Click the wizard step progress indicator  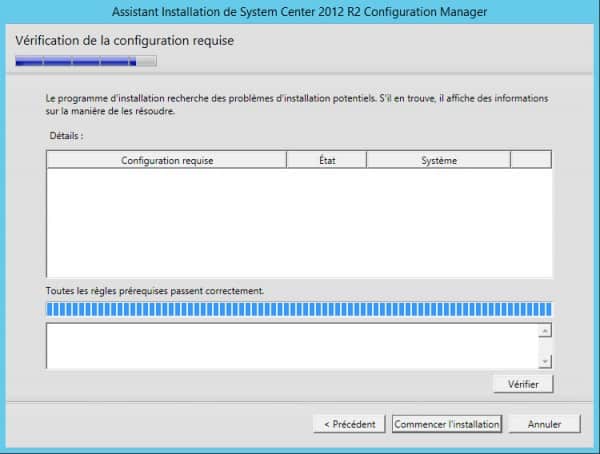tap(85, 62)
